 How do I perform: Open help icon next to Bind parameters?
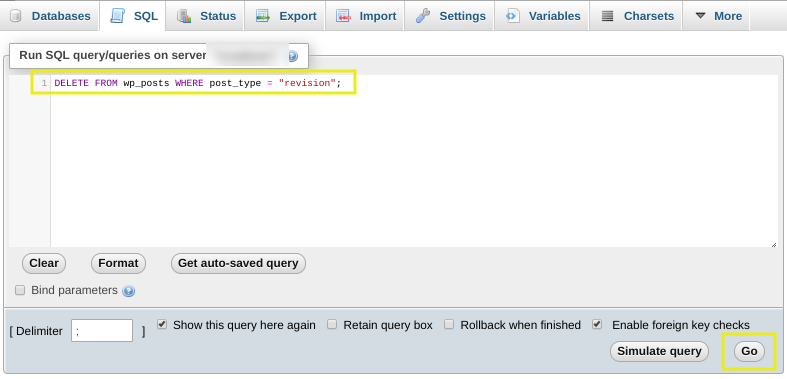[x=128, y=291]
